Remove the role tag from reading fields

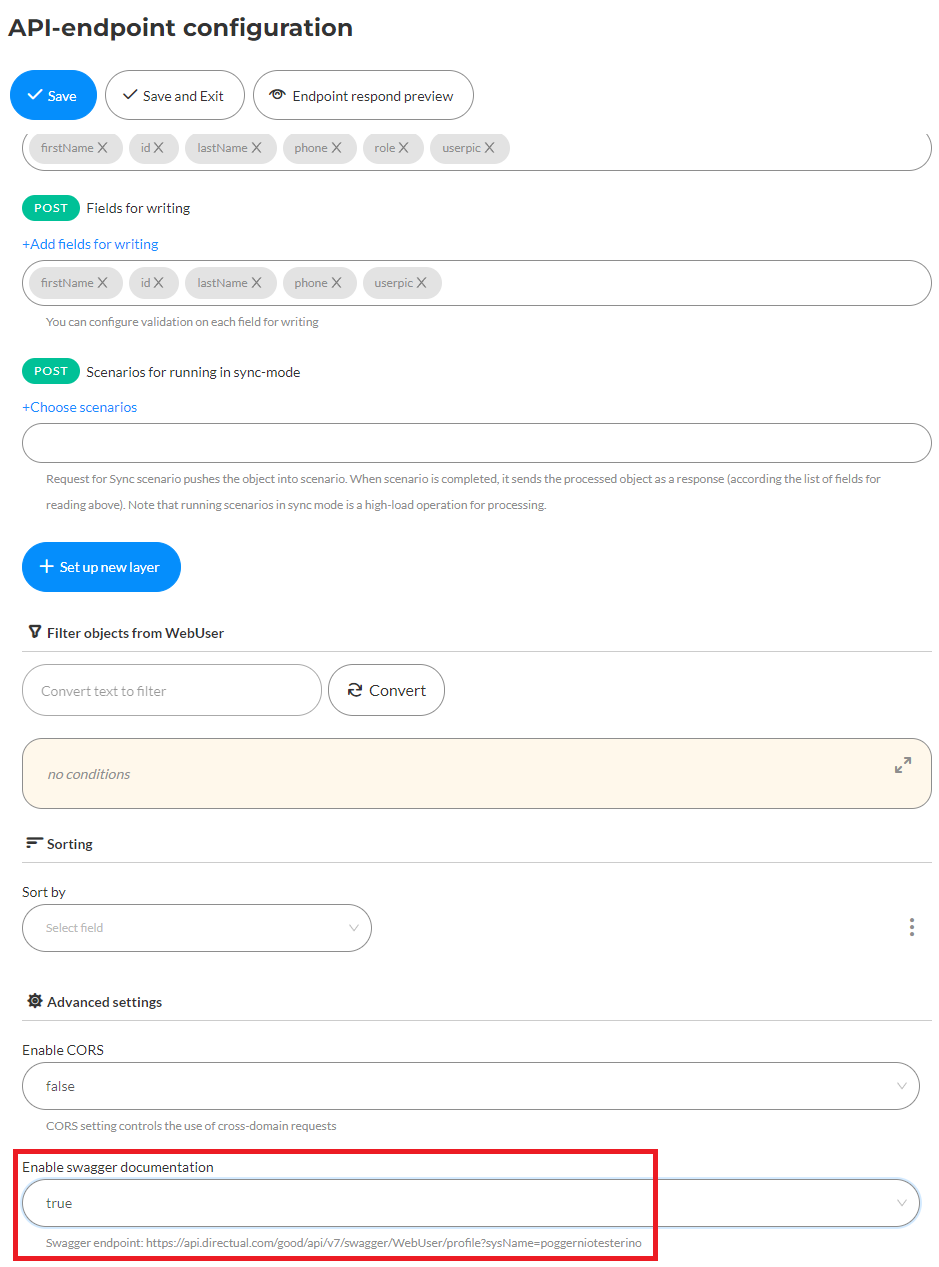[x=404, y=148]
